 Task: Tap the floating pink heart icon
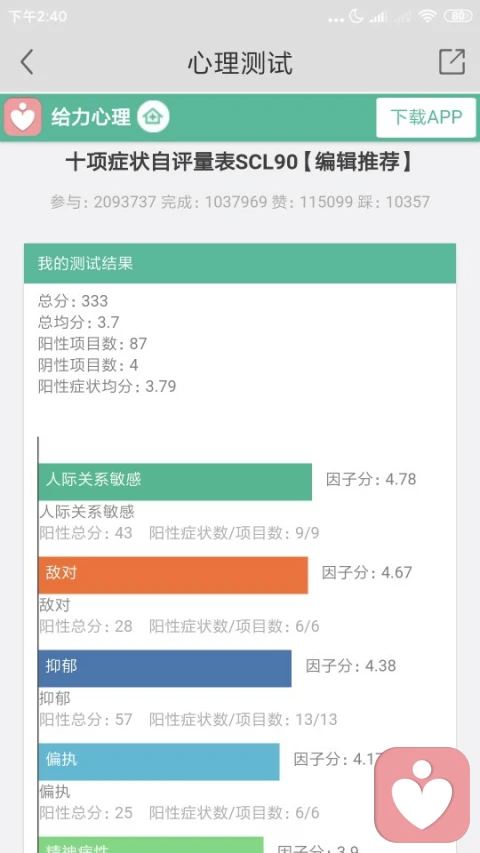tap(422, 794)
